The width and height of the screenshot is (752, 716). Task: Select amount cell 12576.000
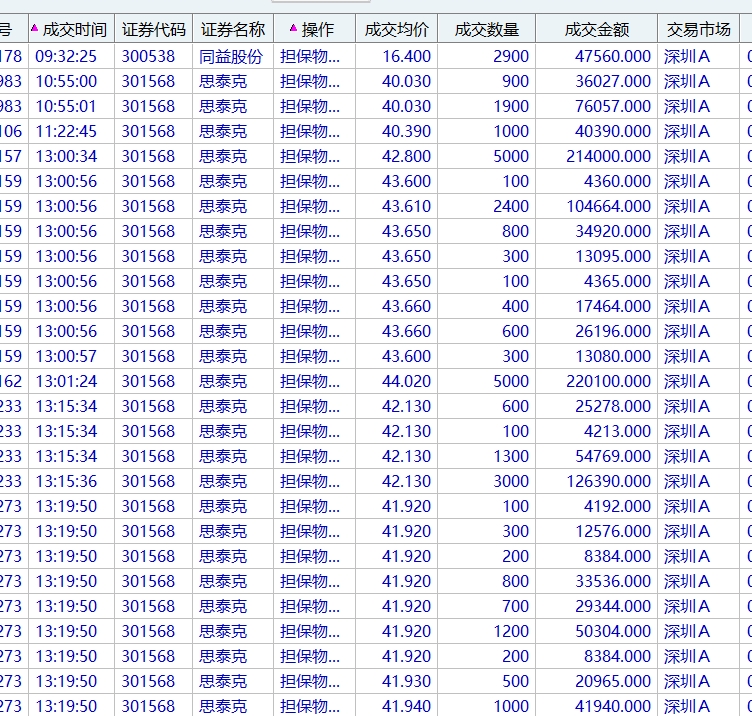pyautogui.click(x=613, y=531)
